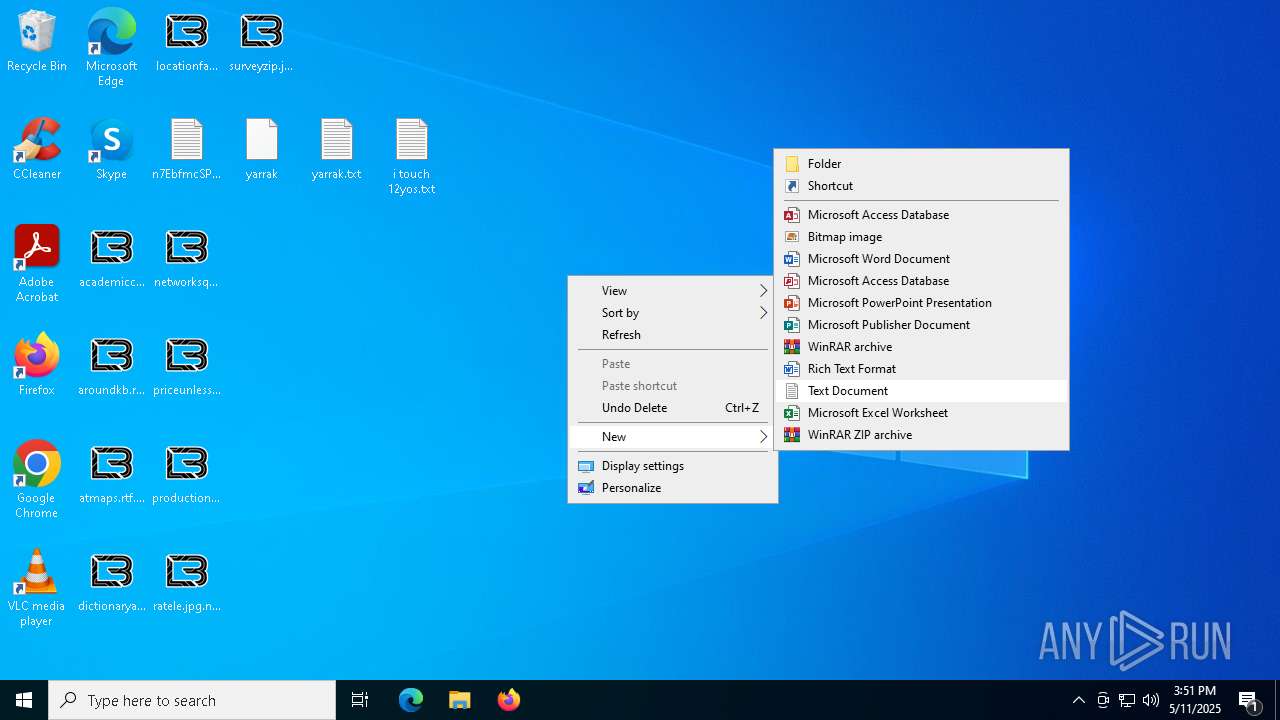1280x720 pixels.
Task: Create a new WinRAR archive
Action: click(x=922, y=347)
